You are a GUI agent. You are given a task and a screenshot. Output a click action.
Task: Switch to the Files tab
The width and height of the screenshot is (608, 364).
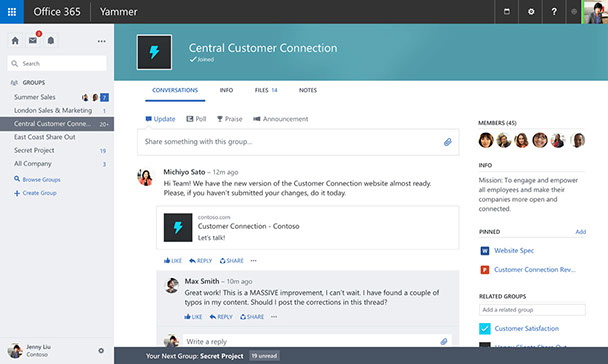(266, 90)
